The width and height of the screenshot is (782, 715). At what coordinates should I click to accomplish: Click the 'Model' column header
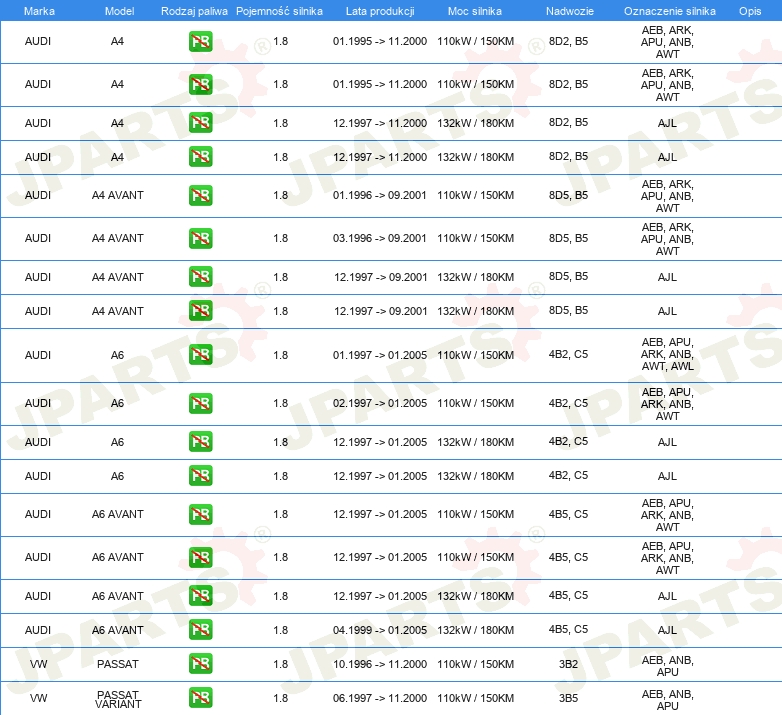tap(119, 11)
